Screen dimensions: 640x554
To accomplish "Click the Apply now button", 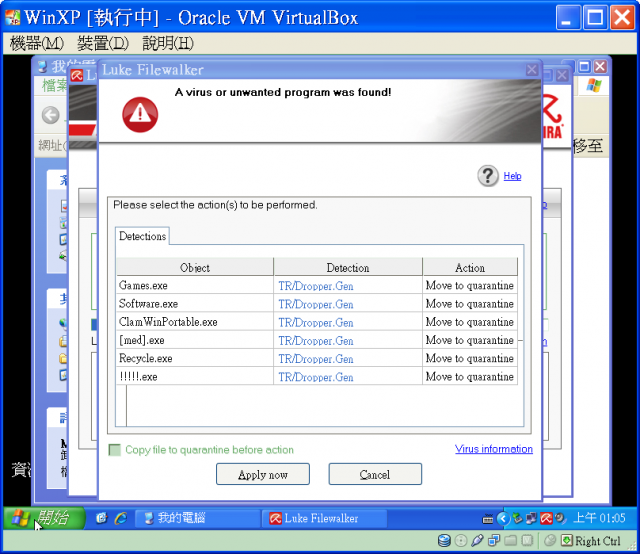I will 263,474.
